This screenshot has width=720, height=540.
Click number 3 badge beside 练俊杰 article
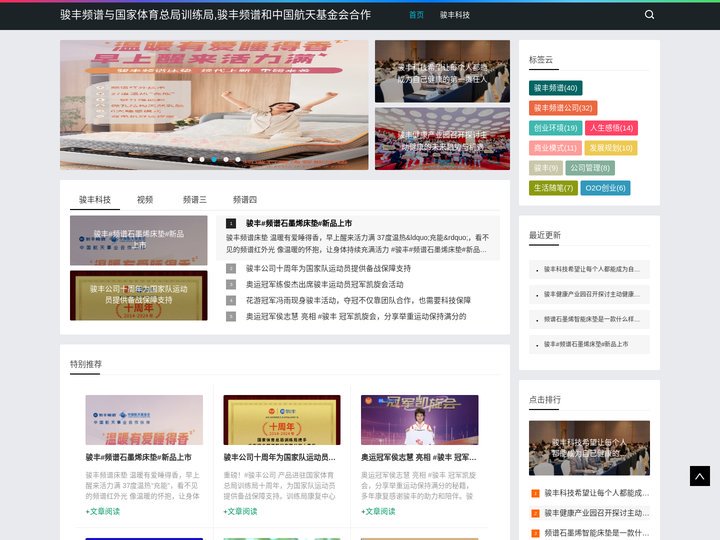tap(231, 284)
